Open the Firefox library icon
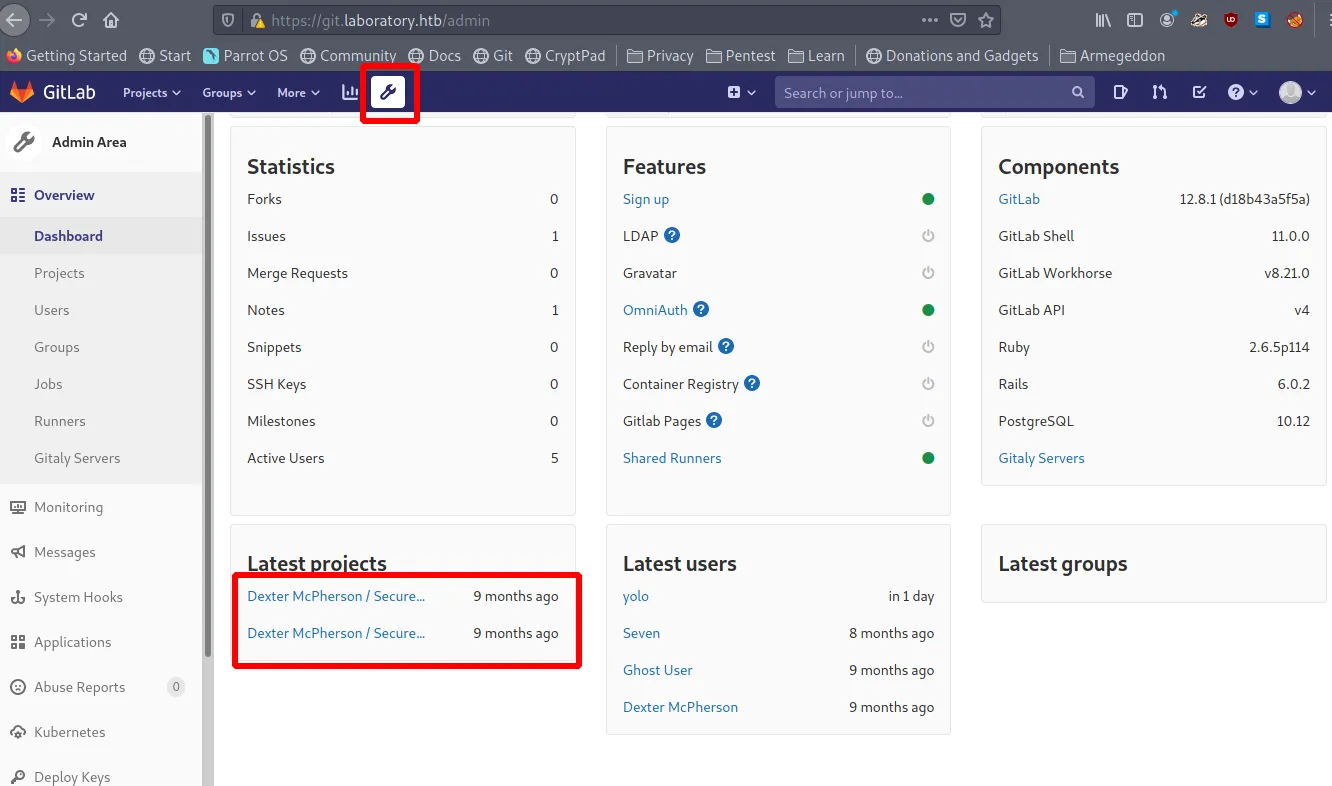Screen dimensions: 1332x786 (1103, 20)
